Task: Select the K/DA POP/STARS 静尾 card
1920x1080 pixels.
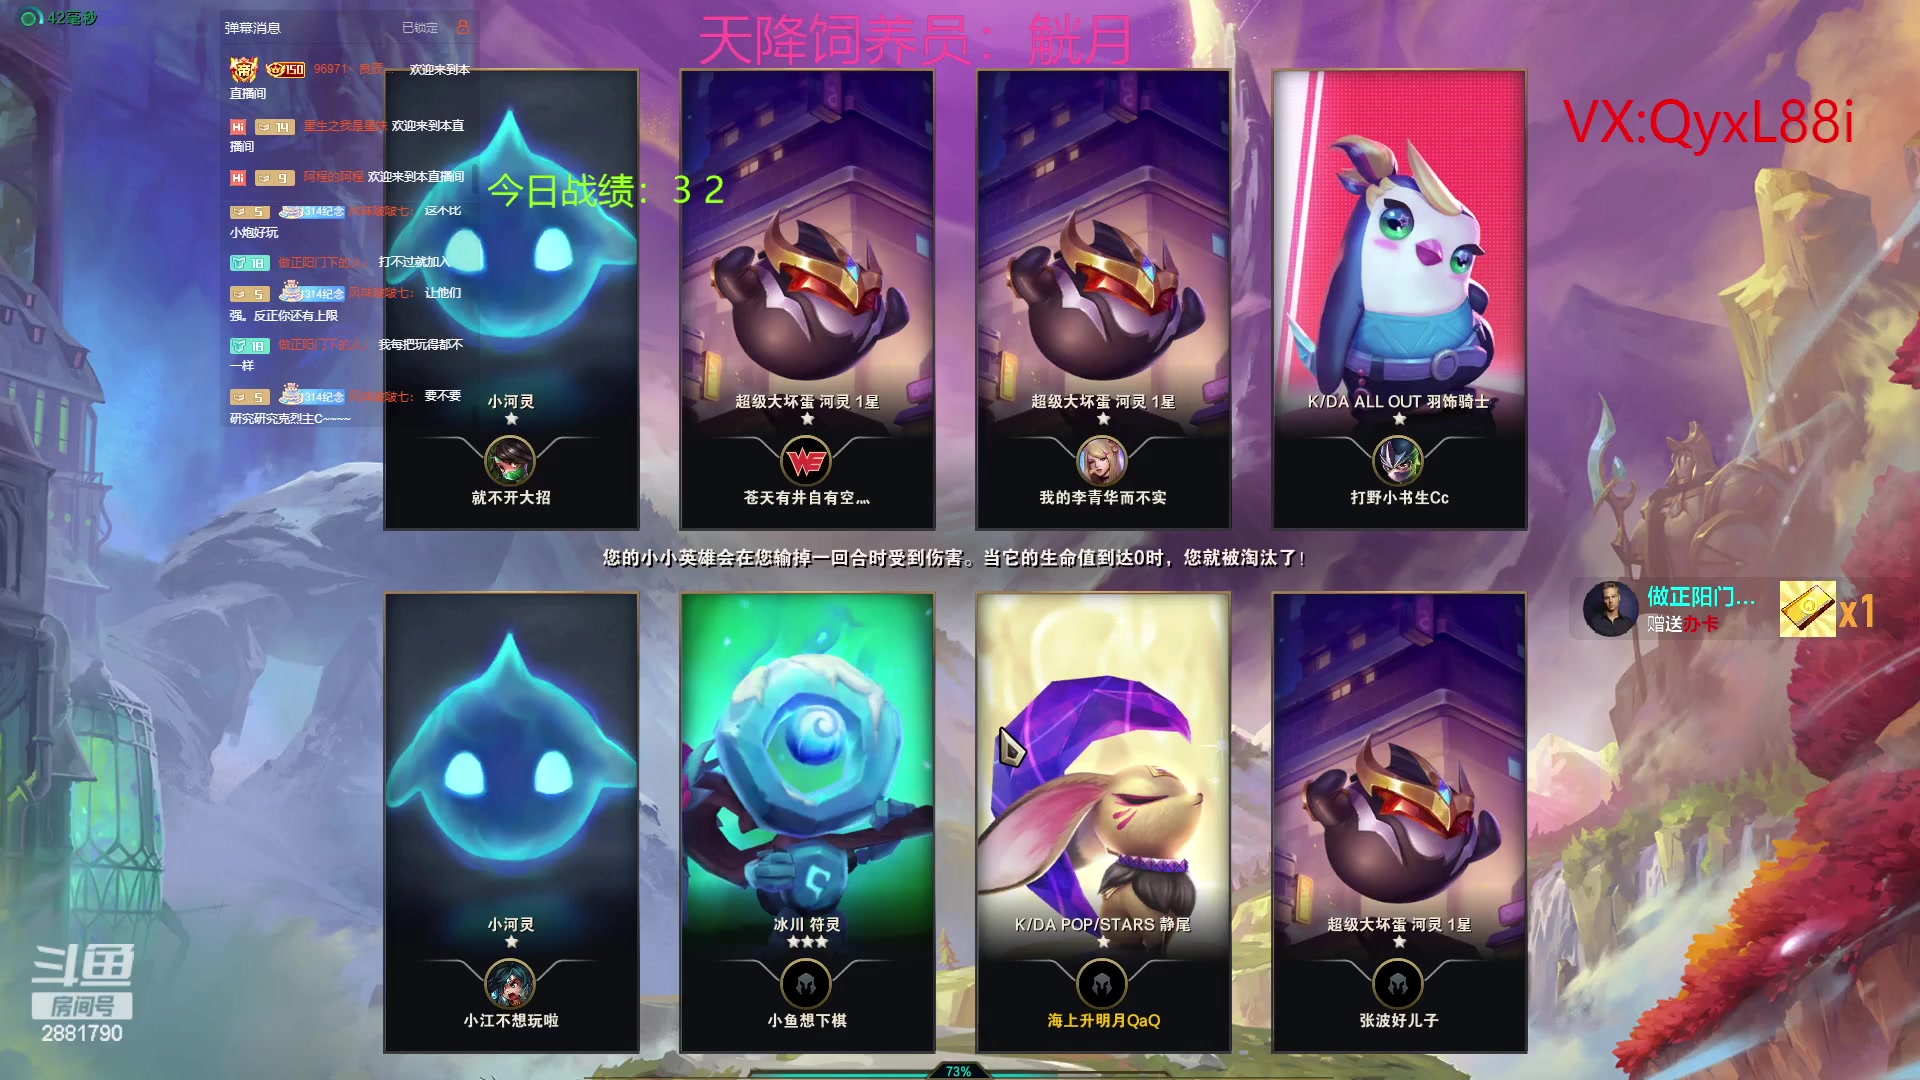Action: (x=1103, y=822)
